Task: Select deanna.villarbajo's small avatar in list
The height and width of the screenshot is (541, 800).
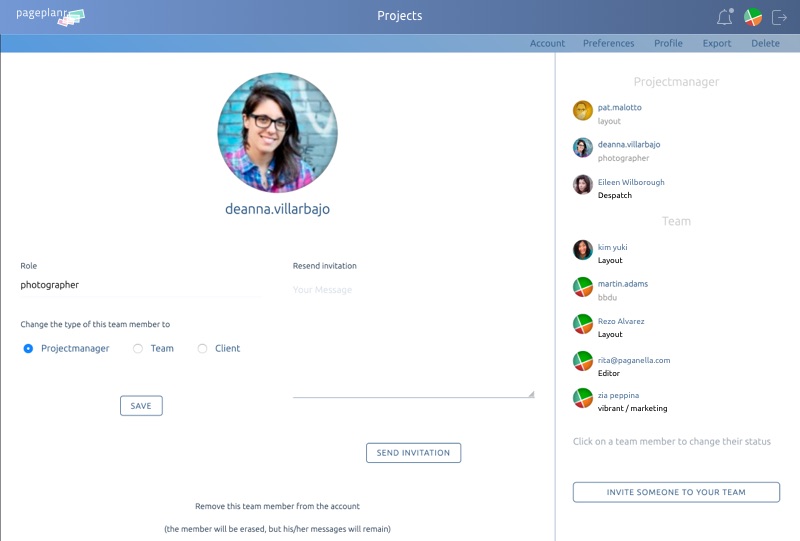Action: 583,147
